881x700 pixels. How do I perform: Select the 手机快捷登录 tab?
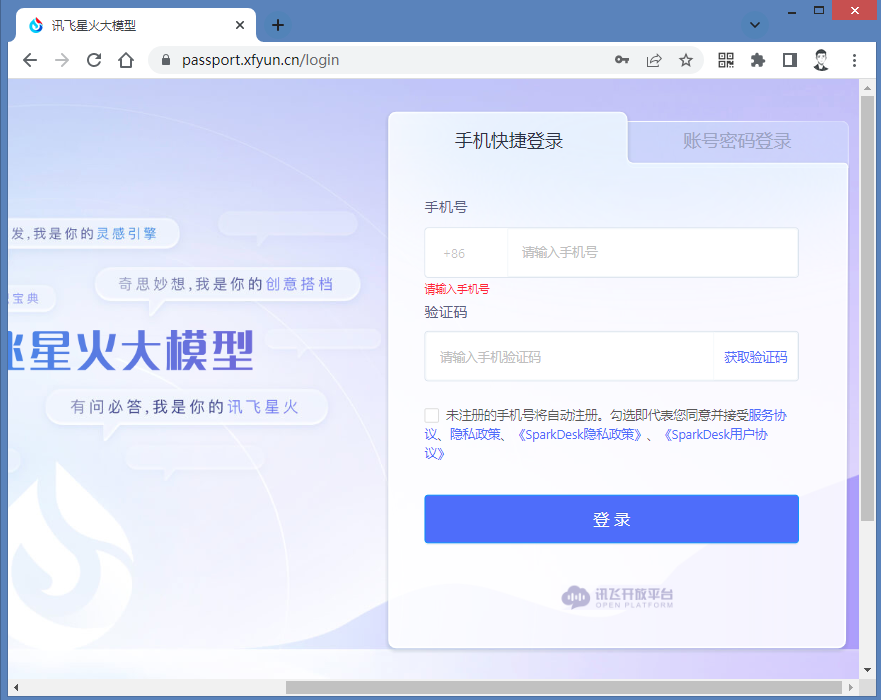(509, 141)
